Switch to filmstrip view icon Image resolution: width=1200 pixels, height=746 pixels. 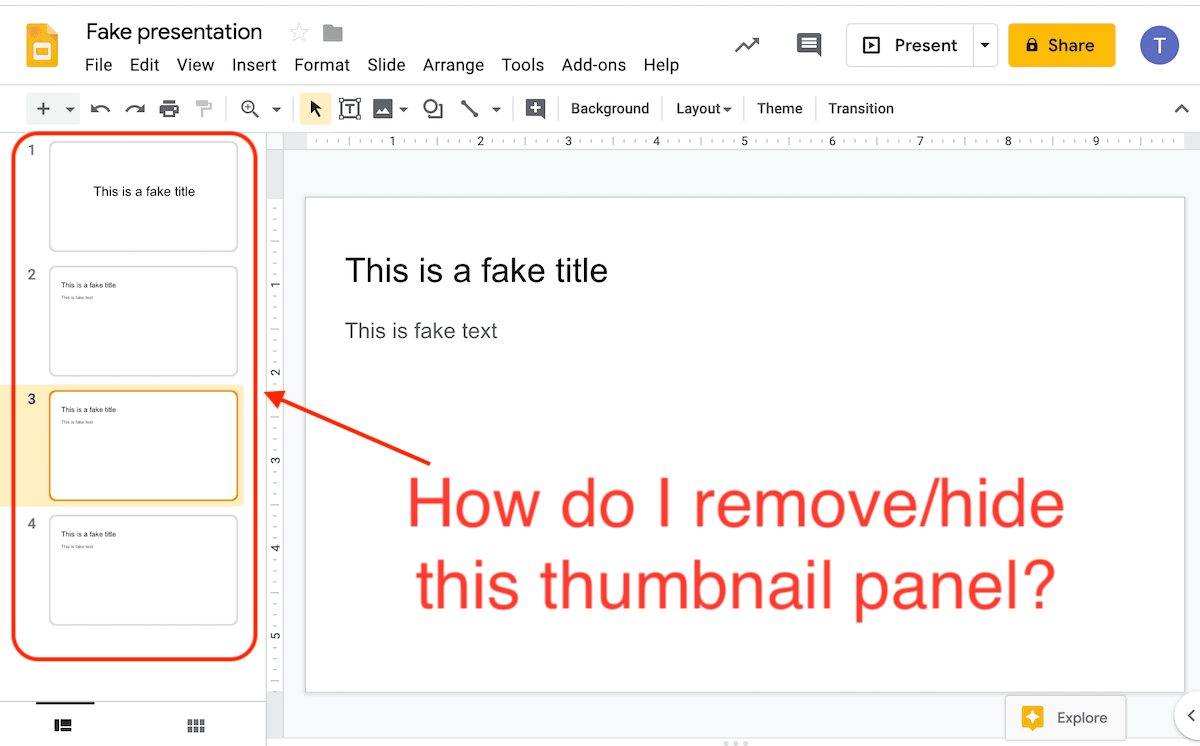(x=63, y=726)
